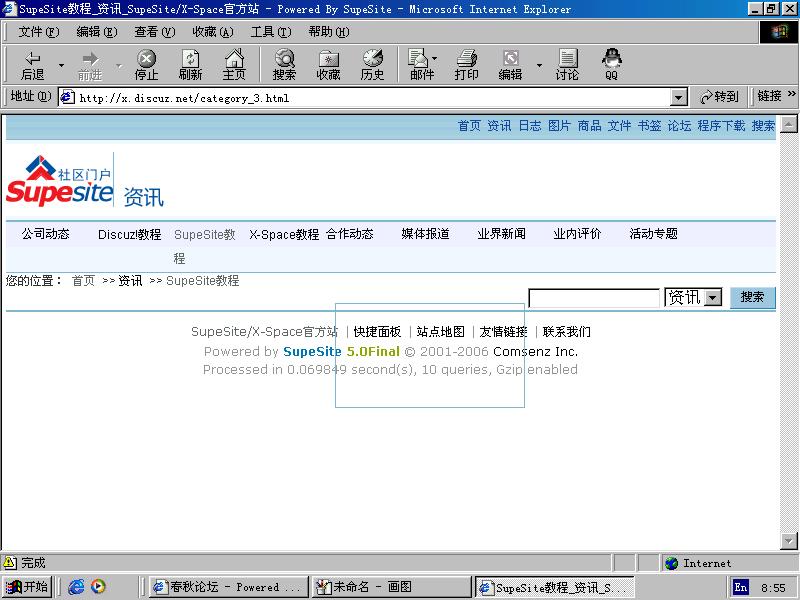This screenshot has height=600, width=800.
Task: Launch Internet Explorer from quick launch
Action: [76, 587]
